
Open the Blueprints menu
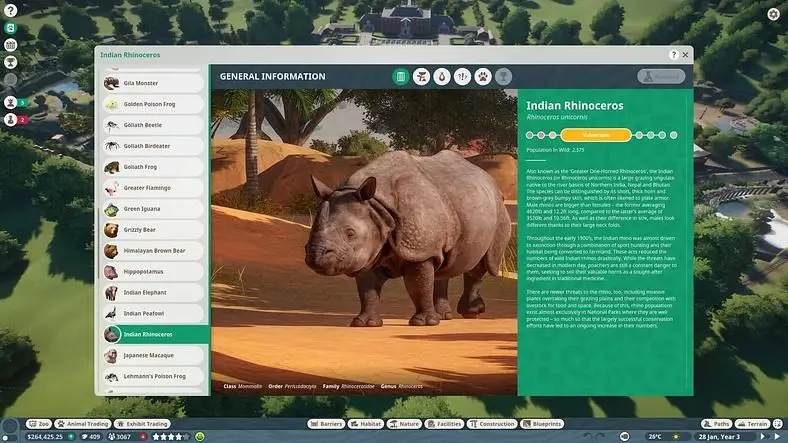click(542, 424)
